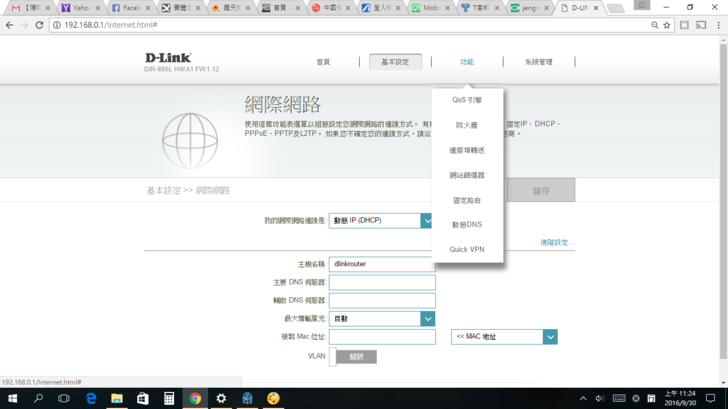
Task: Expand the 動態 IP (DHCP) connection type dropdown
Action: [427, 221]
